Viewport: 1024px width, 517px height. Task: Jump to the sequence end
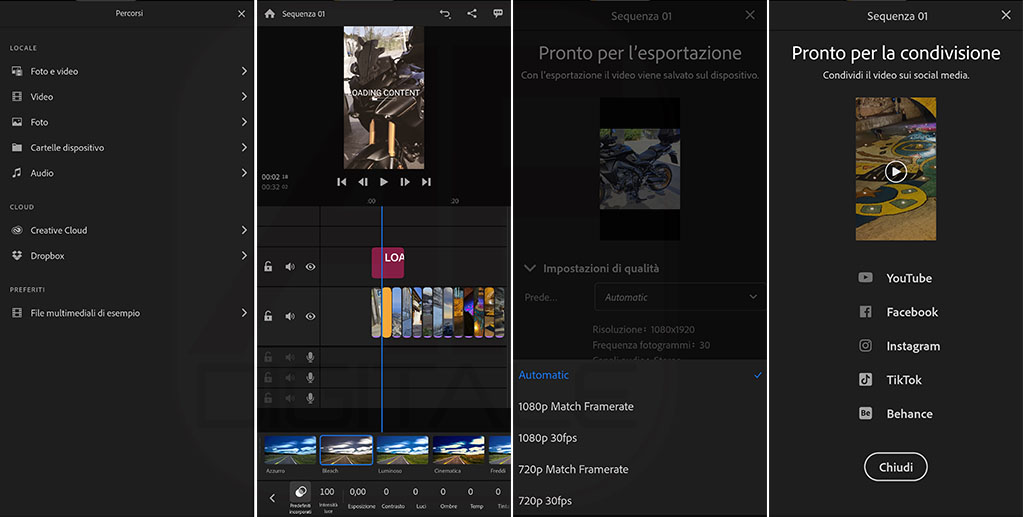426,182
